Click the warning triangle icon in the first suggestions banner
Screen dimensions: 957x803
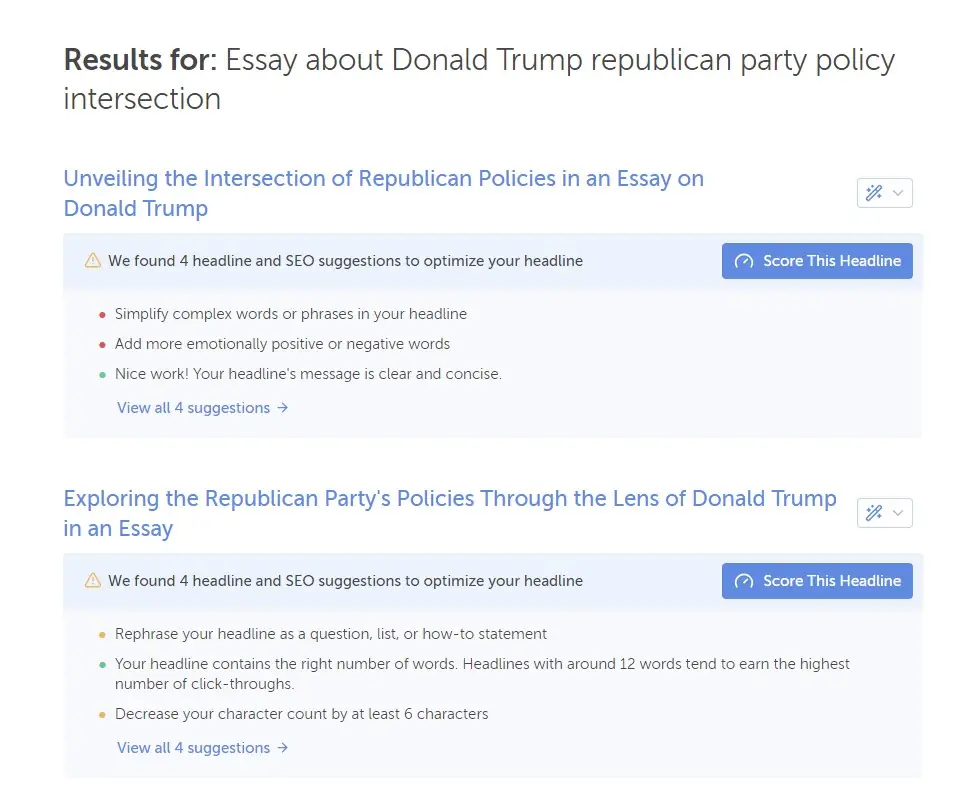click(x=93, y=261)
